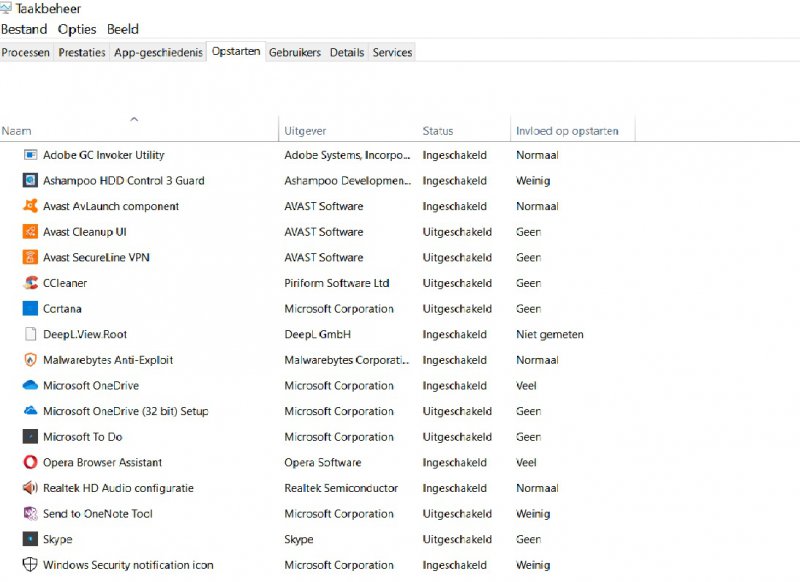The image size is (800, 582).
Task: Click the Send to OneNote Tool icon
Action: pyautogui.click(x=30, y=513)
